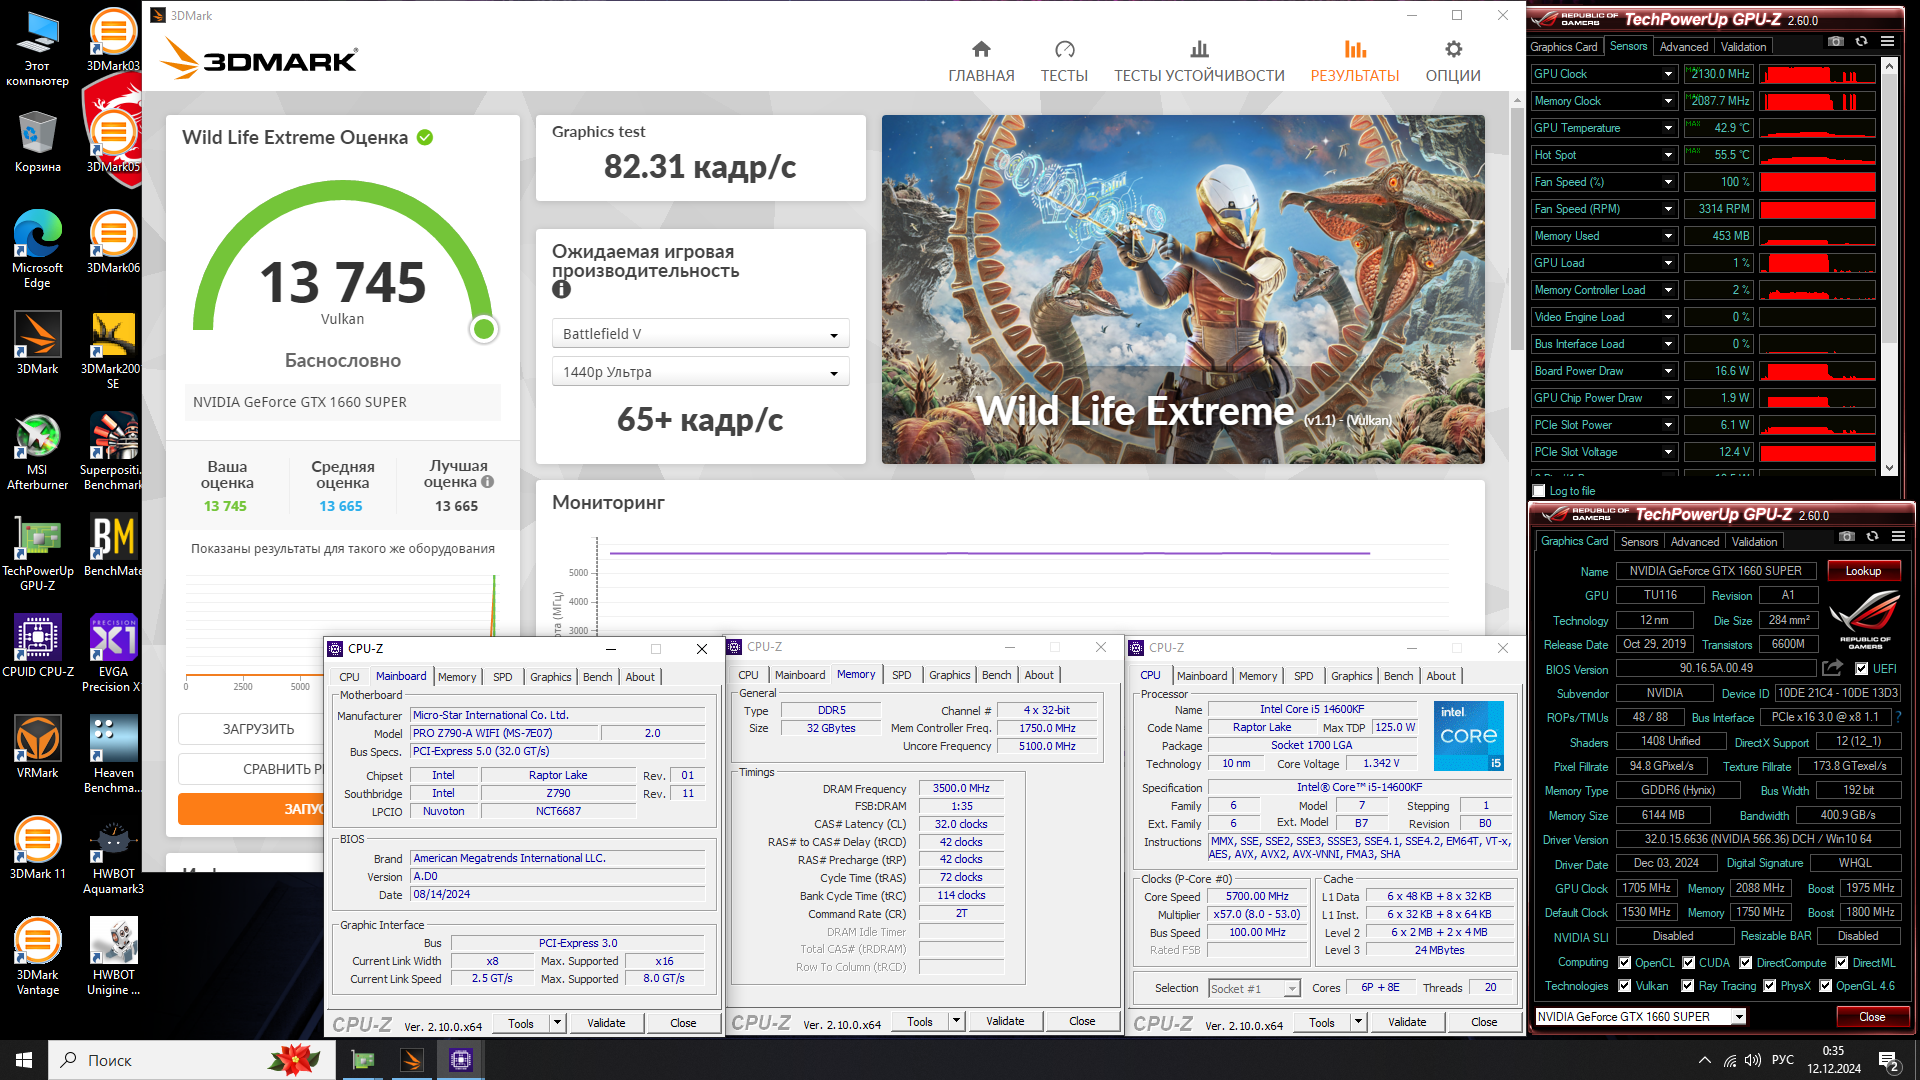1920x1080 pixels.
Task: Click the Поиск search box on the taskbar
Action: [x=192, y=1060]
